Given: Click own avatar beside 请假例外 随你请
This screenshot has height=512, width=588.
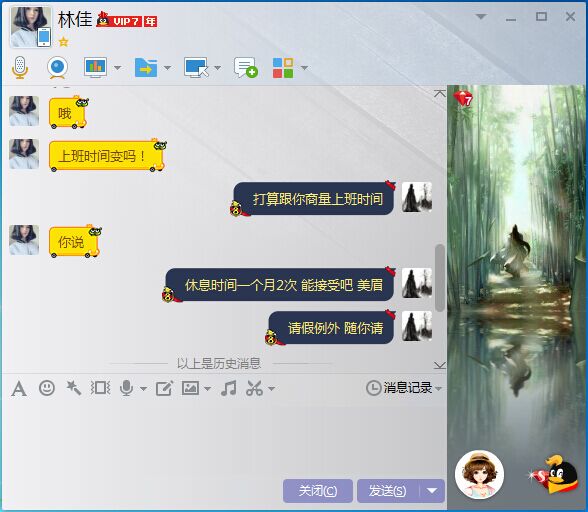Looking at the screenshot, I should point(417,326).
